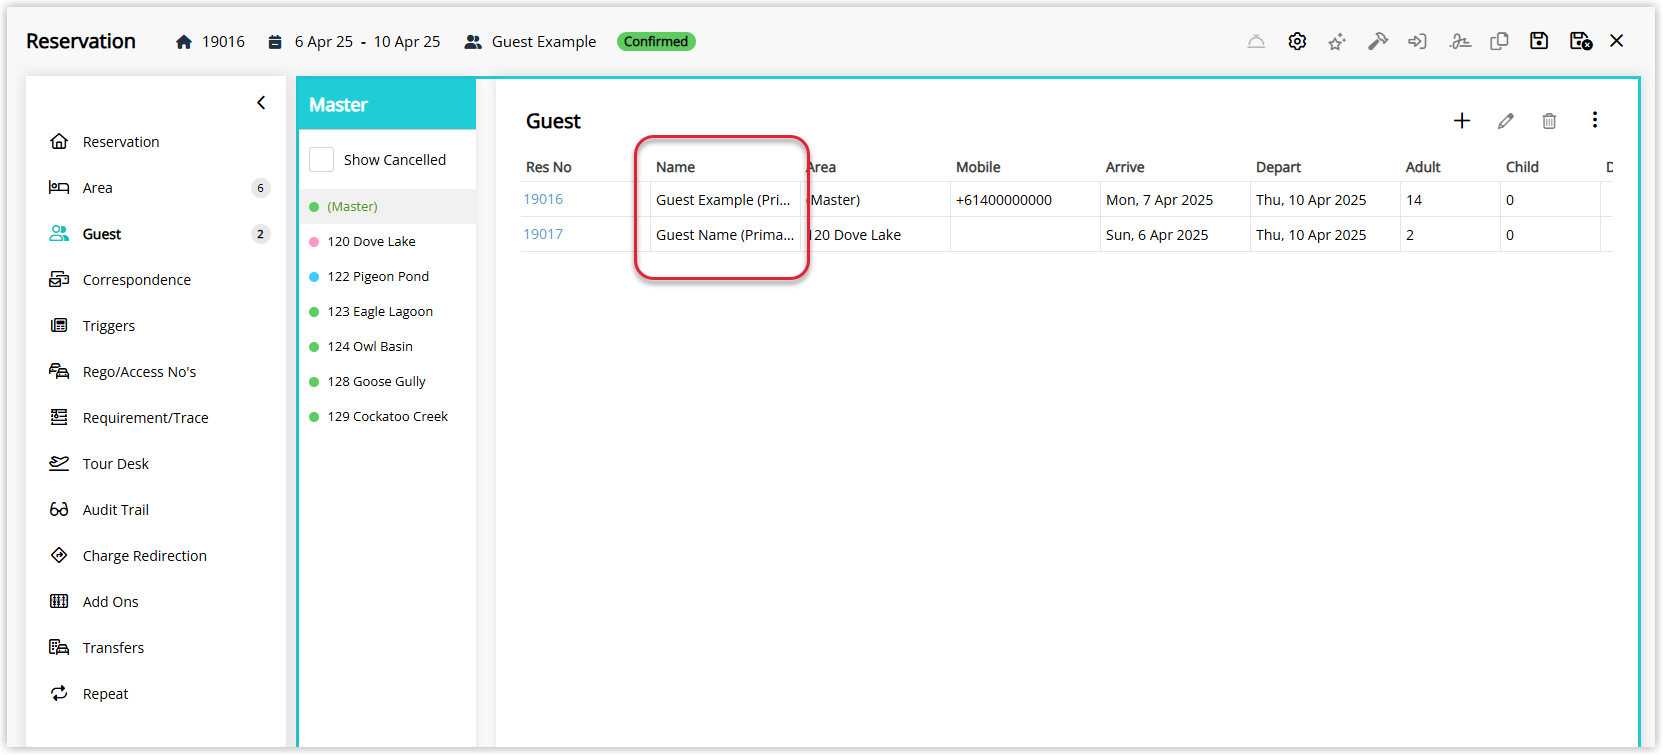Screen dimensions: 1663x755
Task: Sort by the Child column header
Action: point(1522,167)
